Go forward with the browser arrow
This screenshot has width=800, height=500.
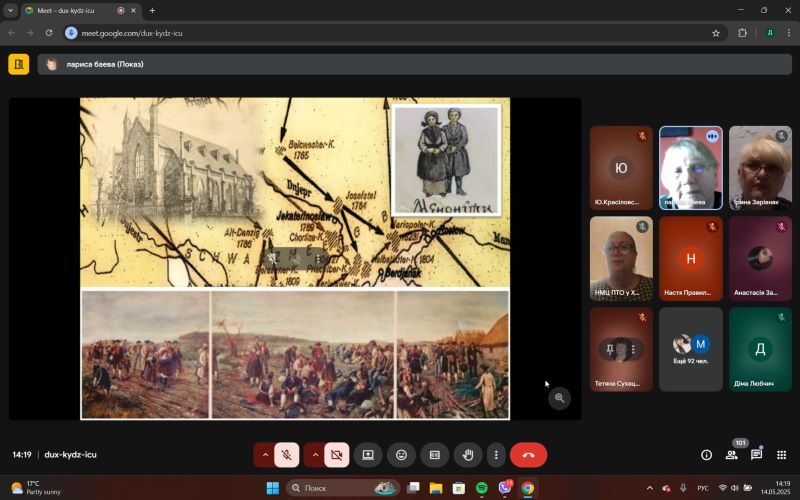pyautogui.click(x=30, y=33)
